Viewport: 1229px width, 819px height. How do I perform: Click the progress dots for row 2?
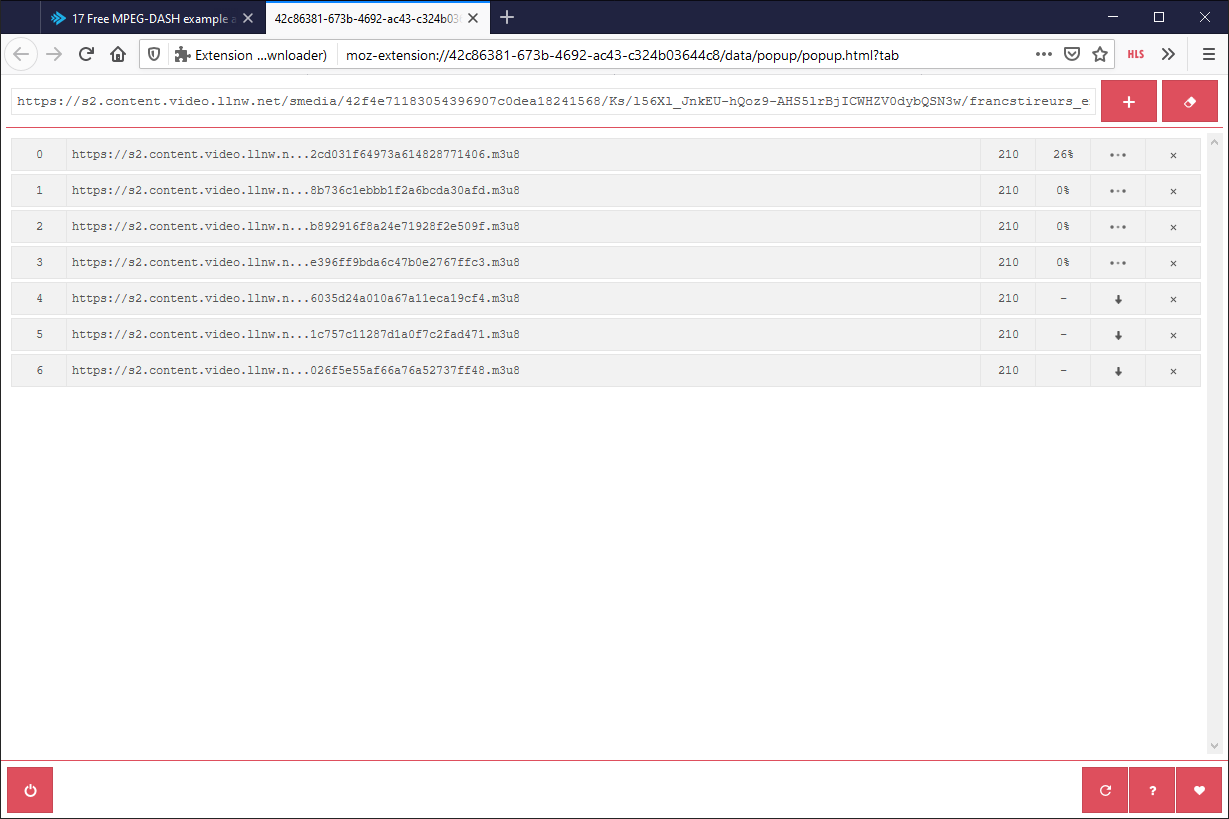(x=1118, y=227)
